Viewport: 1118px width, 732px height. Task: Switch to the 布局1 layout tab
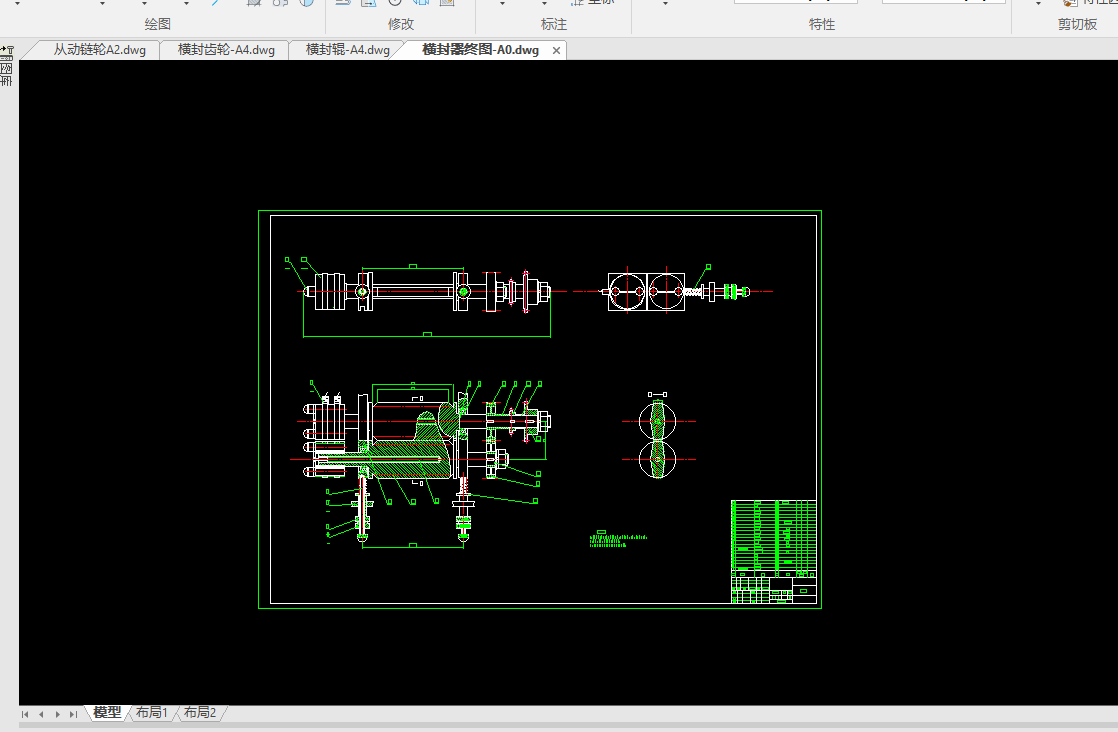(x=151, y=712)
